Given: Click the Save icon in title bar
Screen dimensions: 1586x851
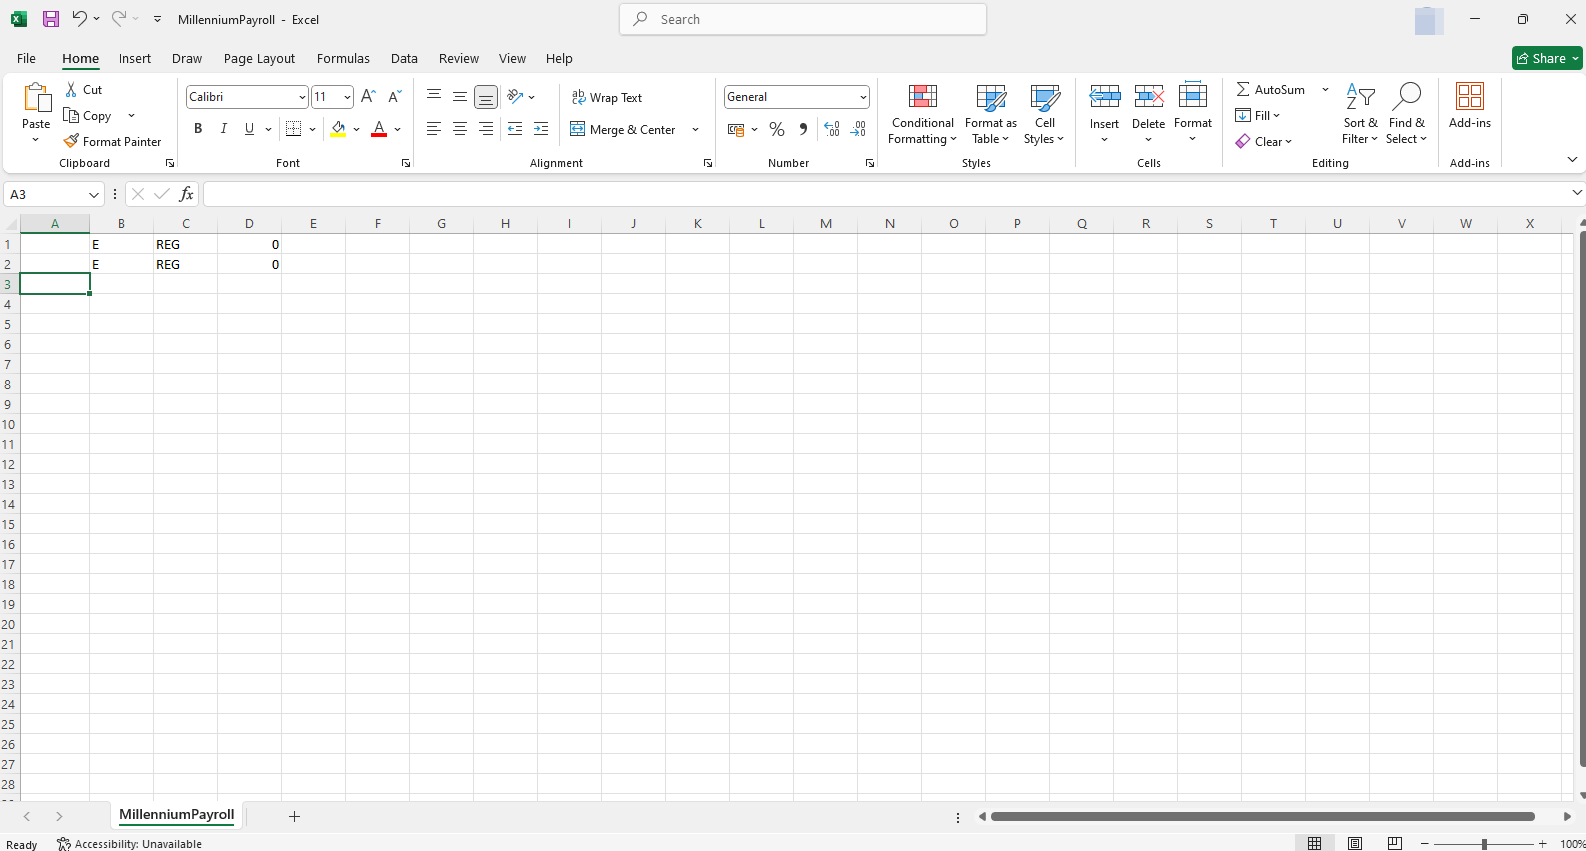Looking at the screenshot, I should 51,19.
